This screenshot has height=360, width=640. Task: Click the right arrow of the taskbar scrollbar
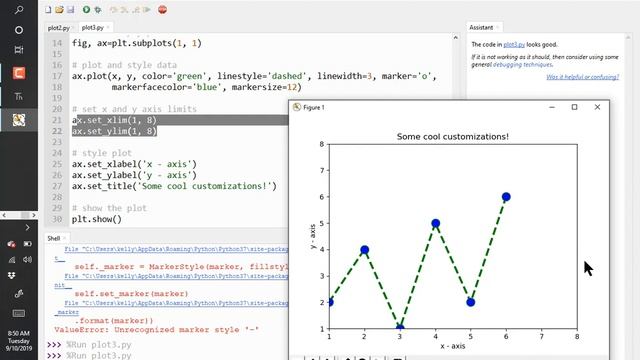[34, 215]
